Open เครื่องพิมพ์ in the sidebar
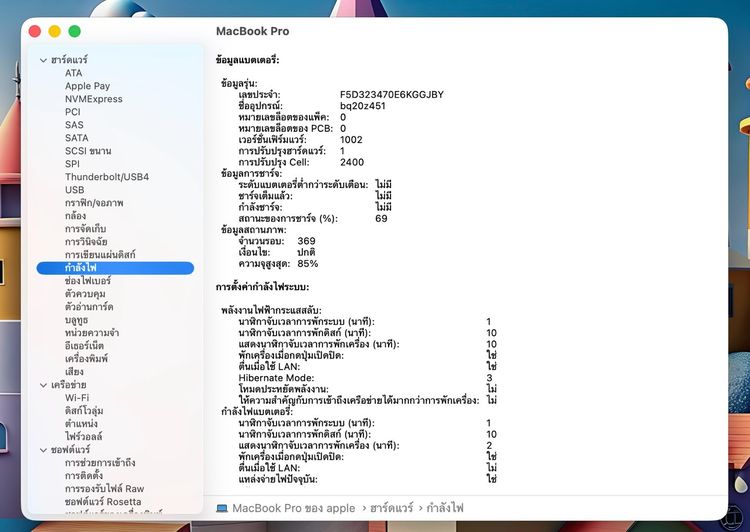 coord(87,359)
